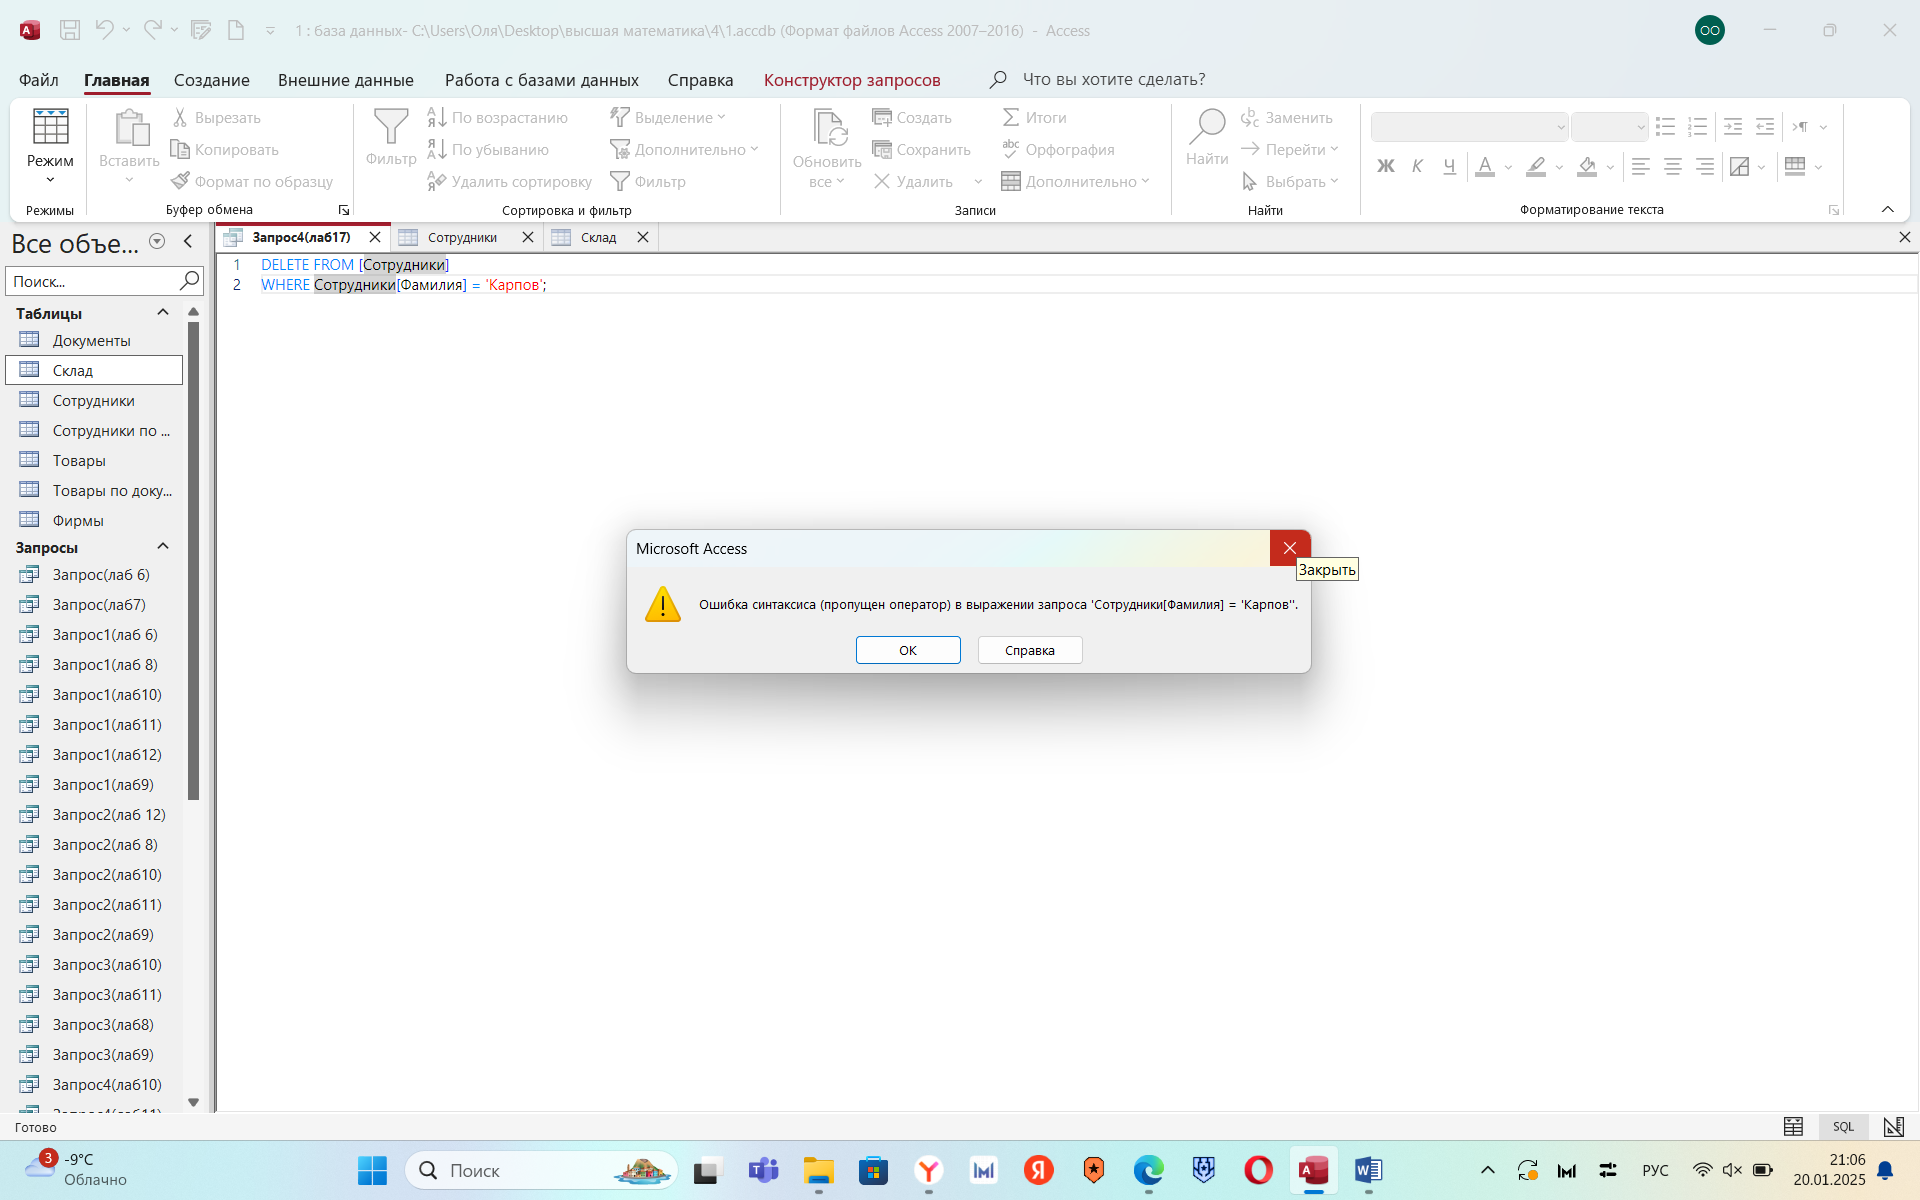The height and width of the screenshot is (1200, 1920).
Task: Click the search icon in navigation pane
Action: 189,281
